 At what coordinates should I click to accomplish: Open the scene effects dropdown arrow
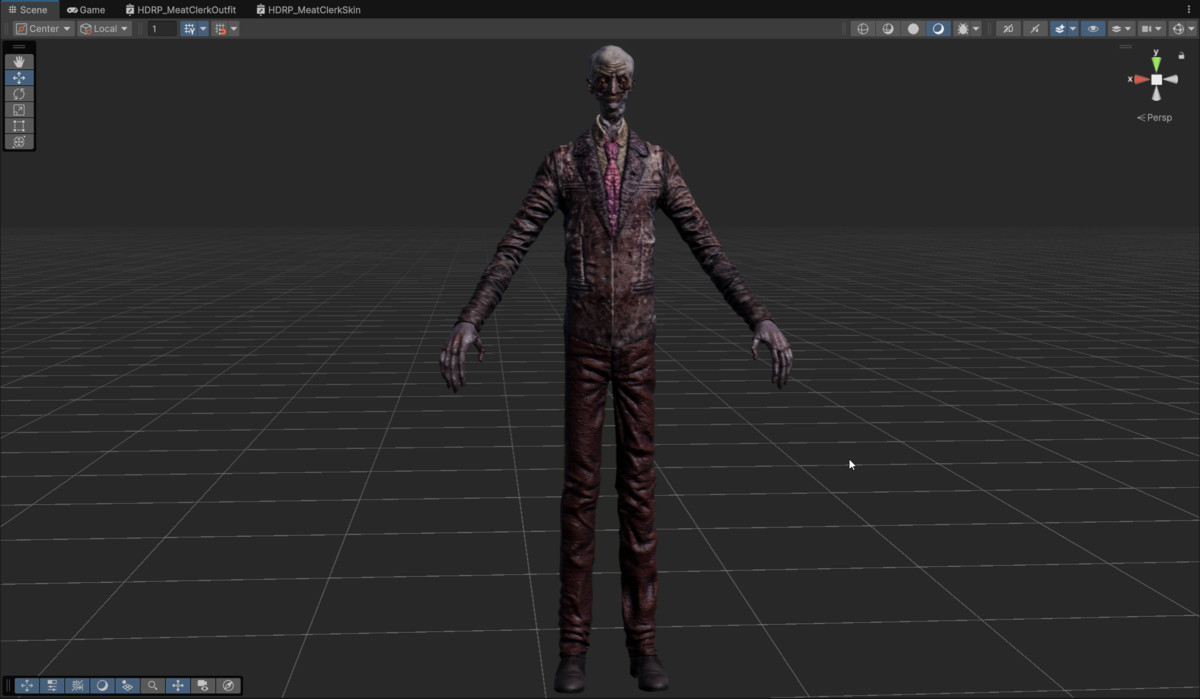click(1073, 29)
